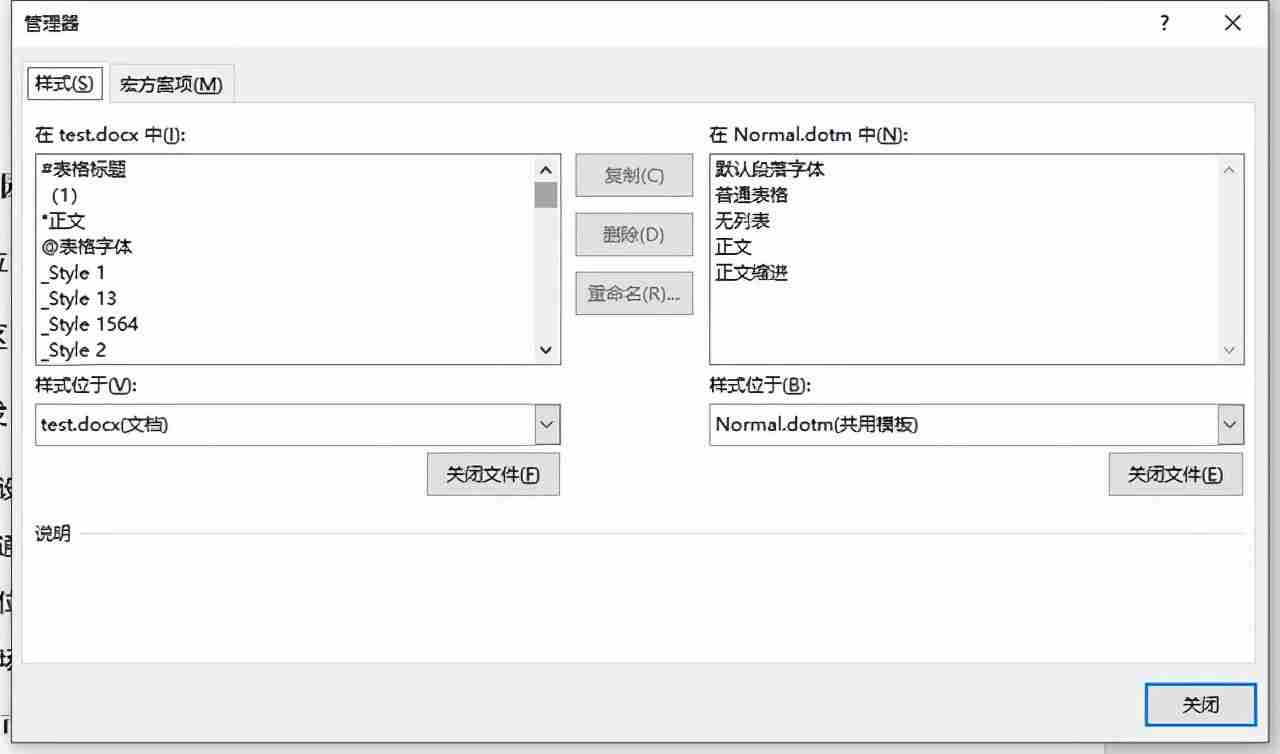Image resolution: width=1280 pixels, height=754 pixels.
Task: Select _Style 1564 in the left list
Action: 90,324
